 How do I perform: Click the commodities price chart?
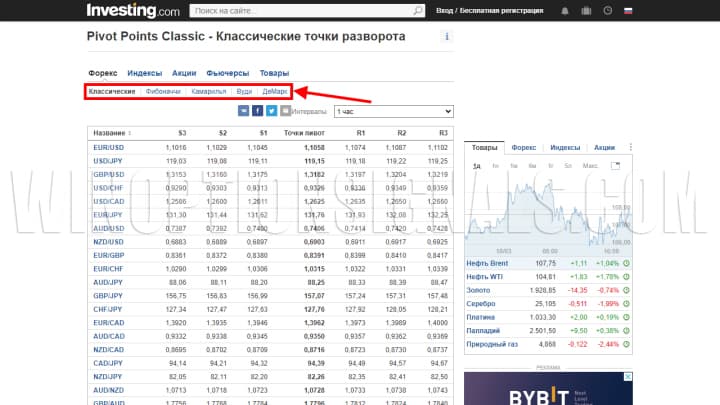click(x=548, y=216)
